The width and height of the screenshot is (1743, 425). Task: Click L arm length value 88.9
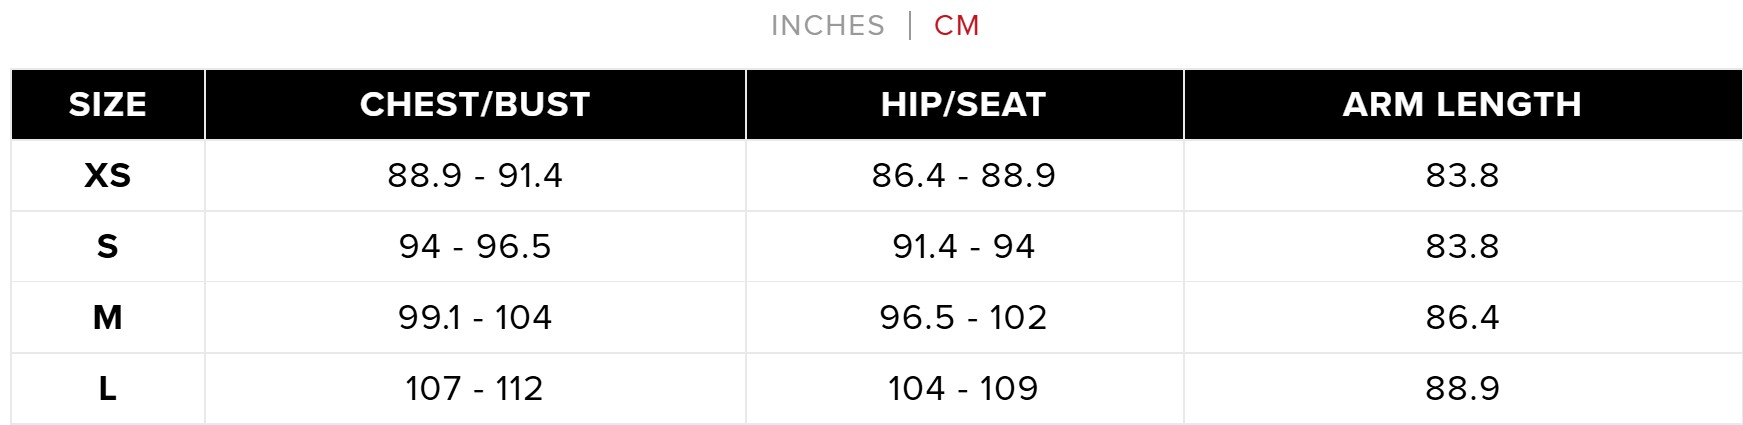[x=1462, y=388]
